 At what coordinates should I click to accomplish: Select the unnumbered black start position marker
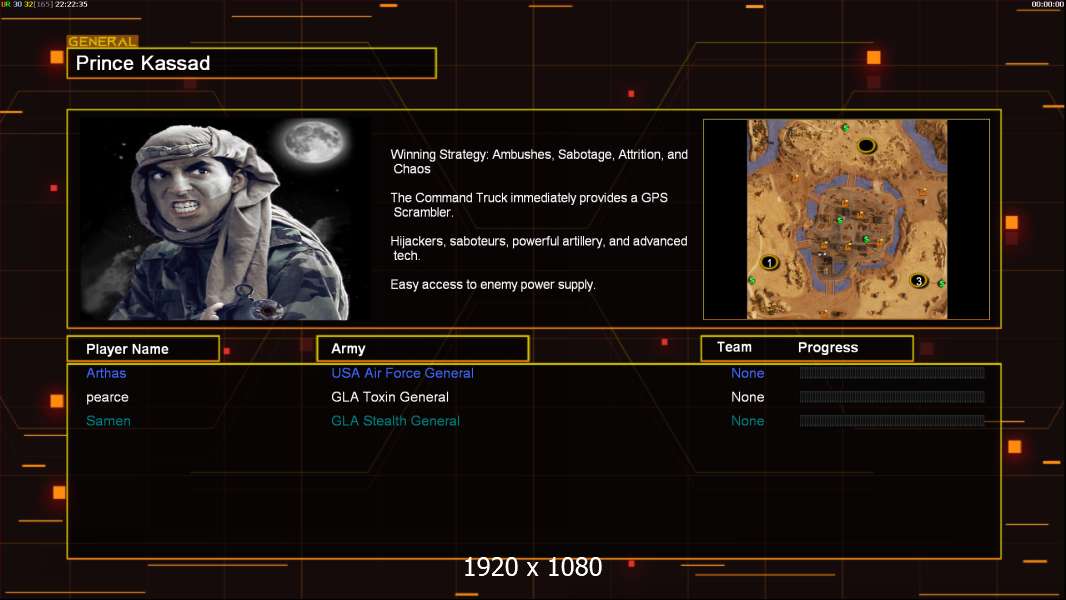(866, 145)
